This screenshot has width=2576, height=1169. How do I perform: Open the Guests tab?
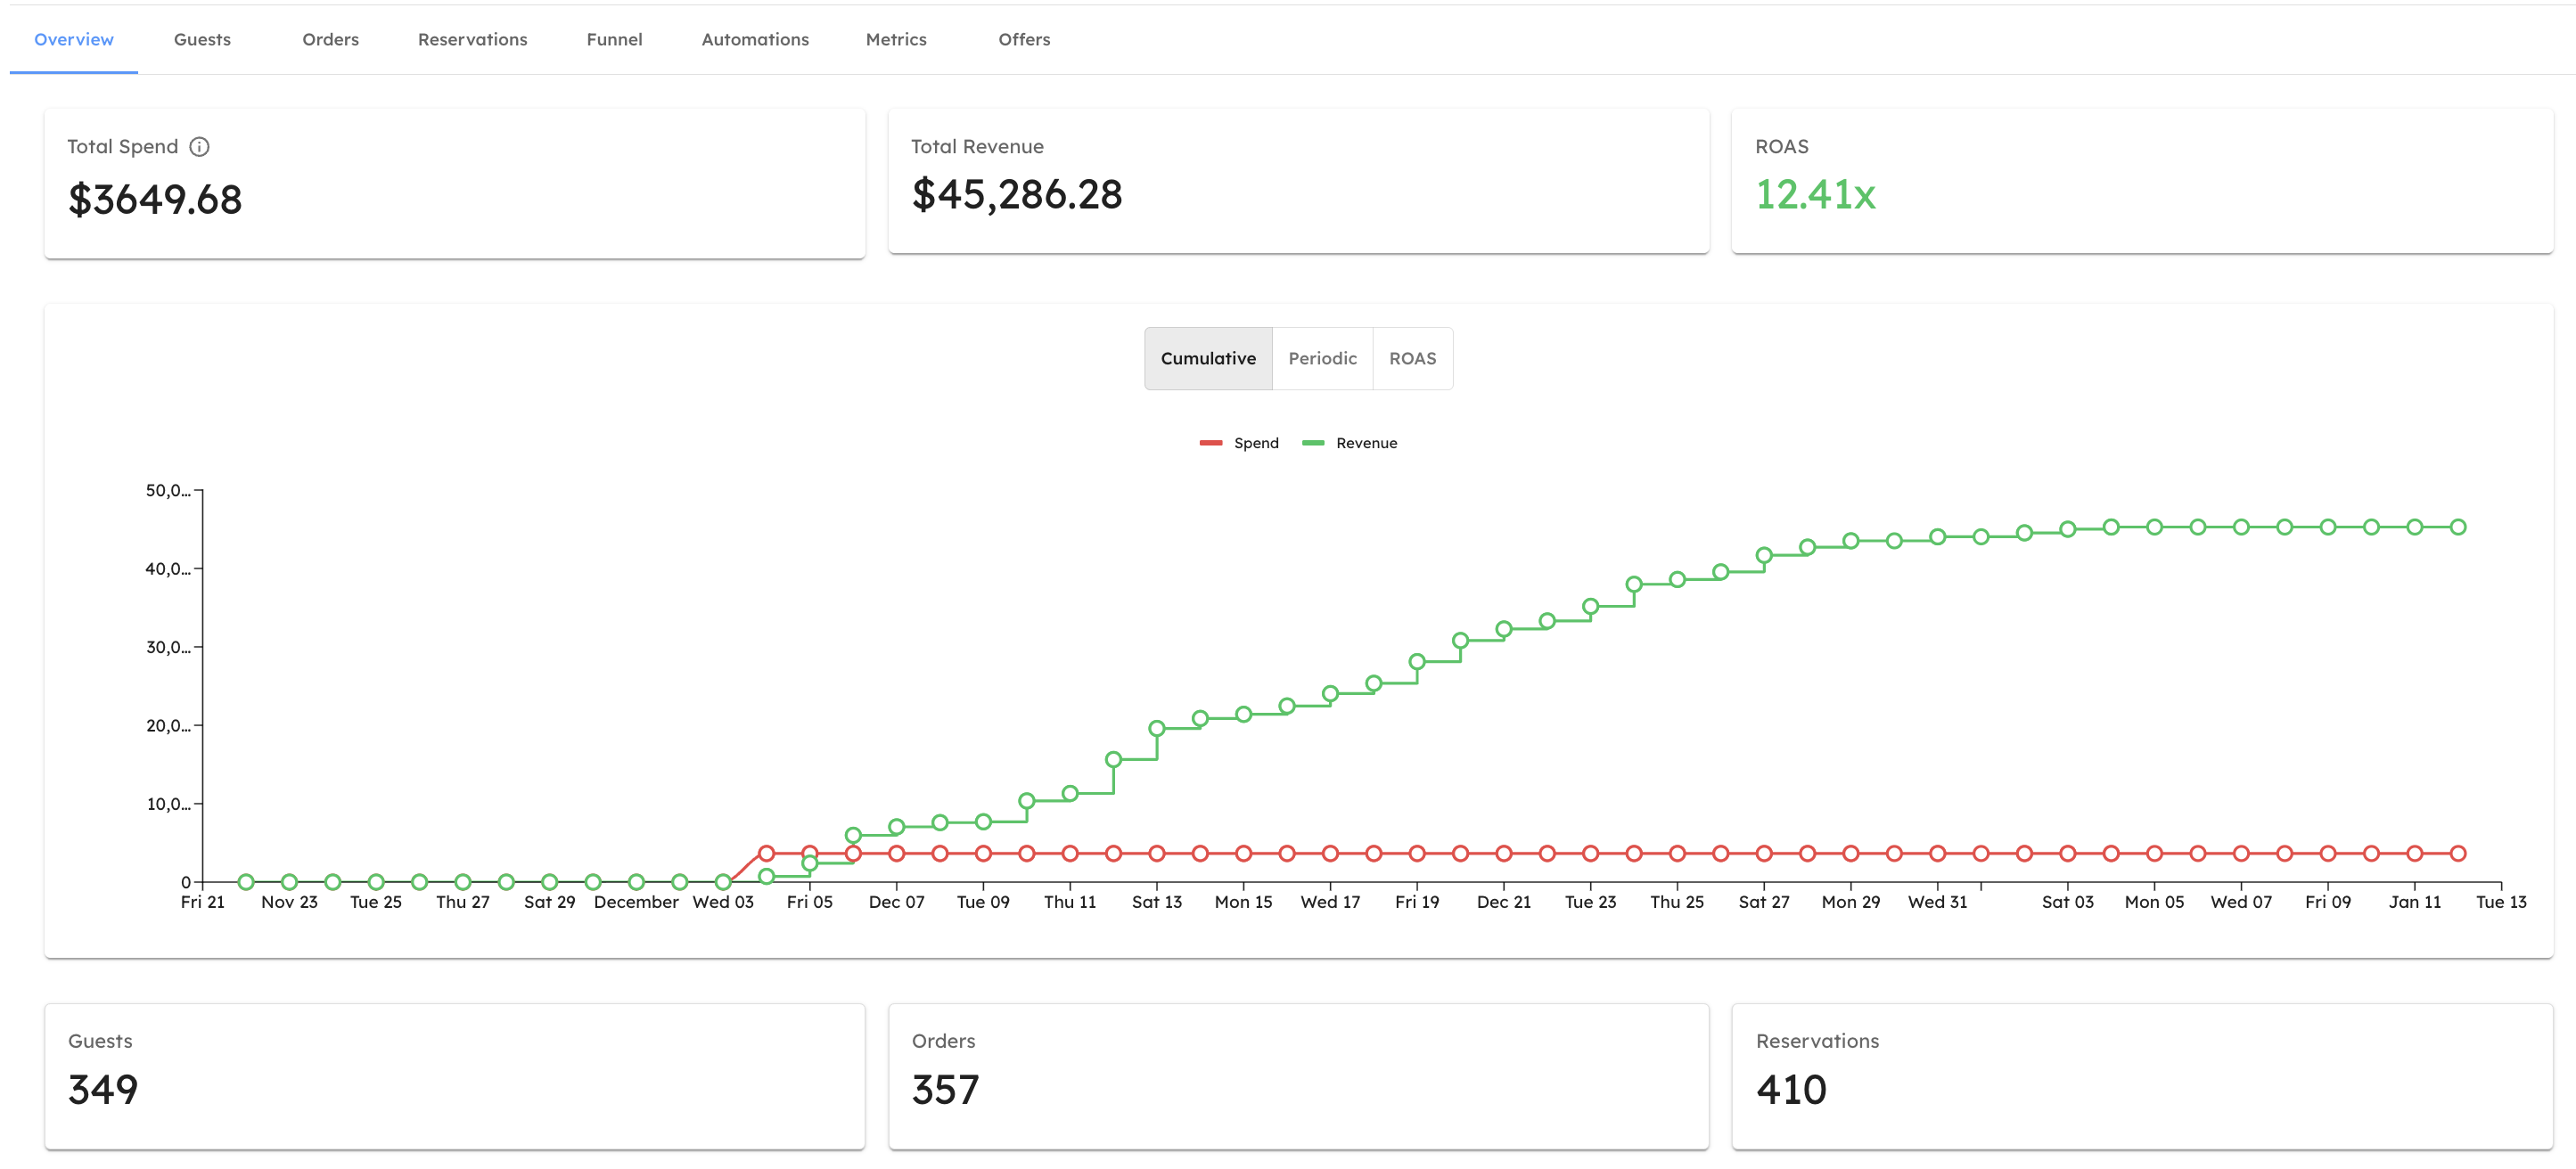click(202, 40)
